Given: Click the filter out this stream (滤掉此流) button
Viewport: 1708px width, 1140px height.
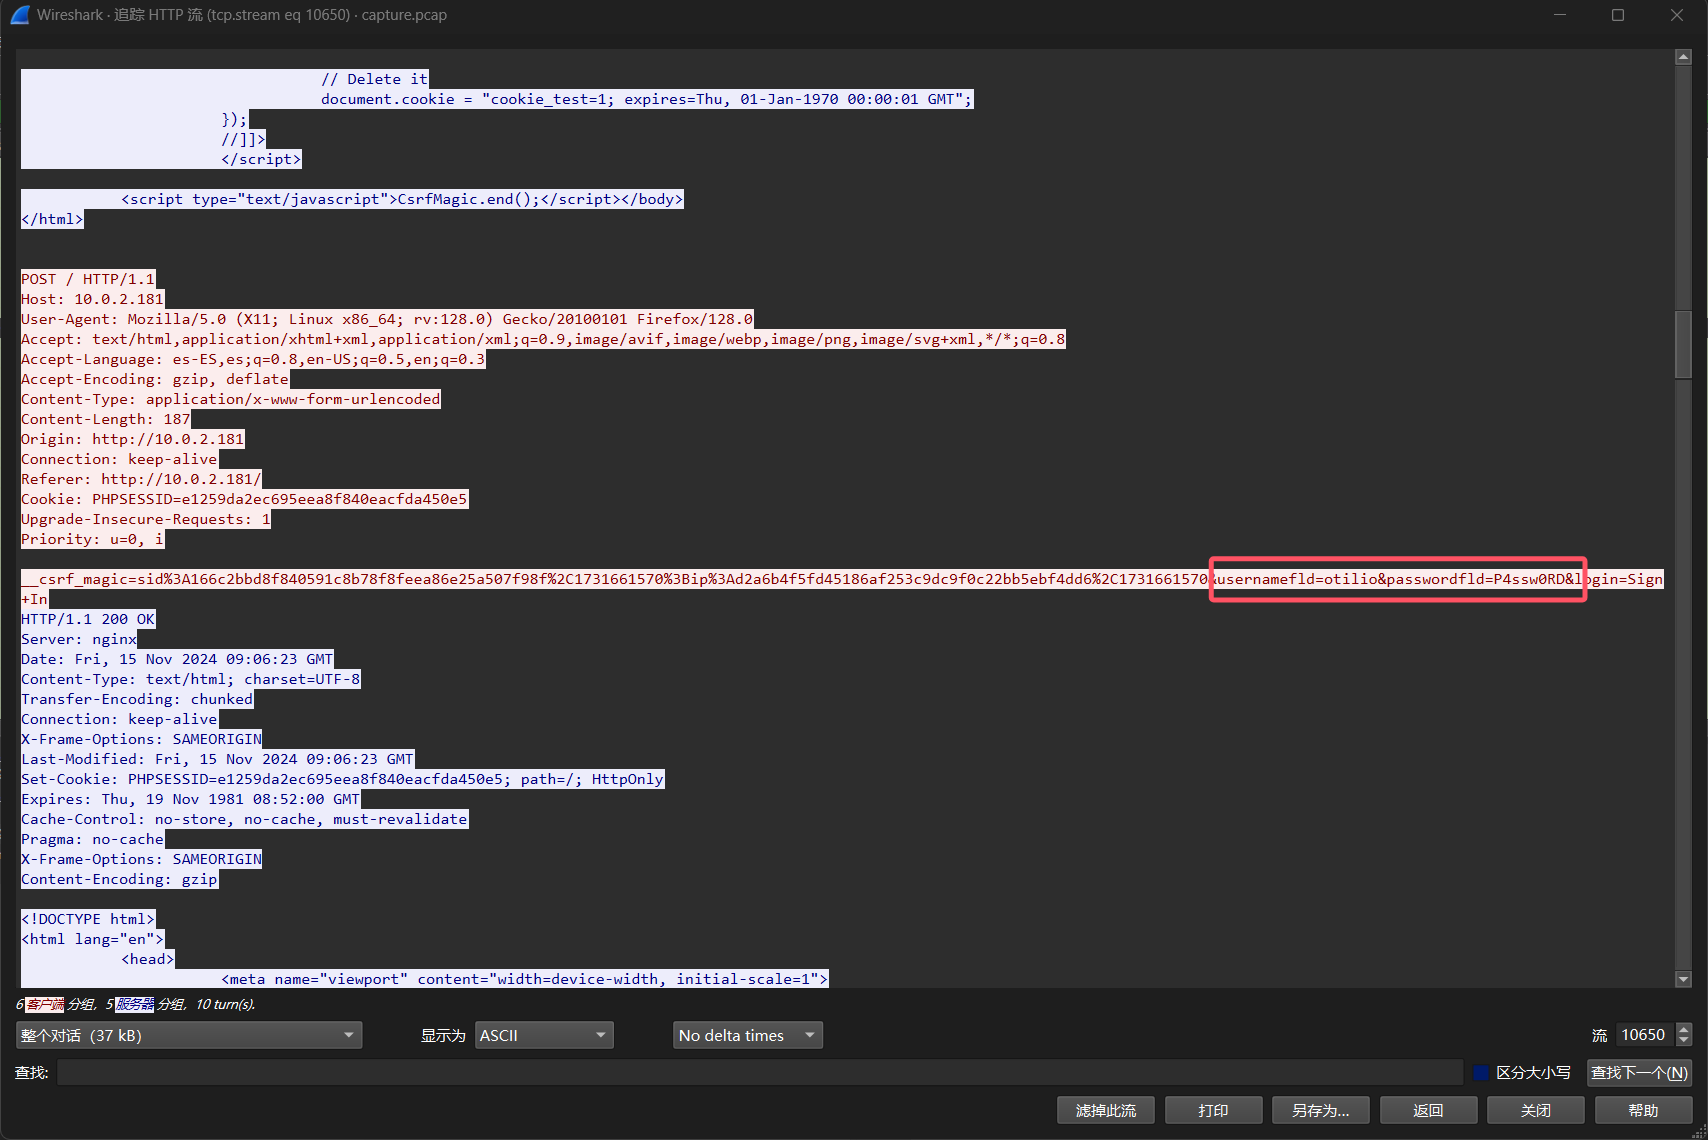Looking at the screenshot, I should pyautogui.click(x=1106, y=1111).
